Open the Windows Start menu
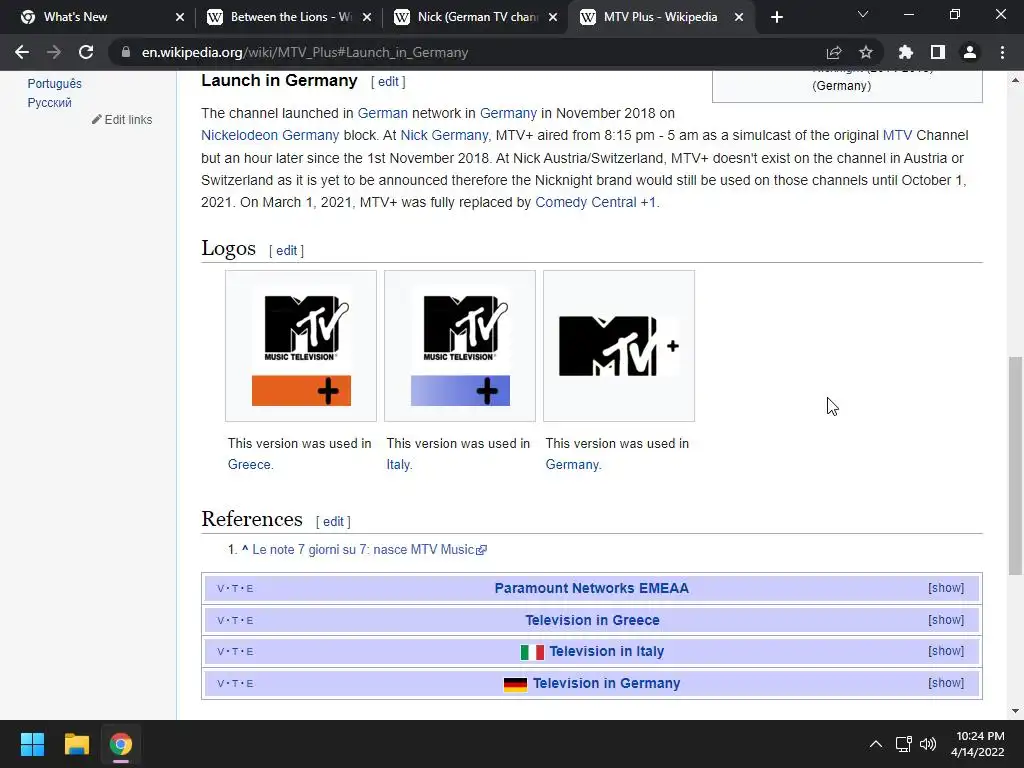 click(x=32, y=744)
